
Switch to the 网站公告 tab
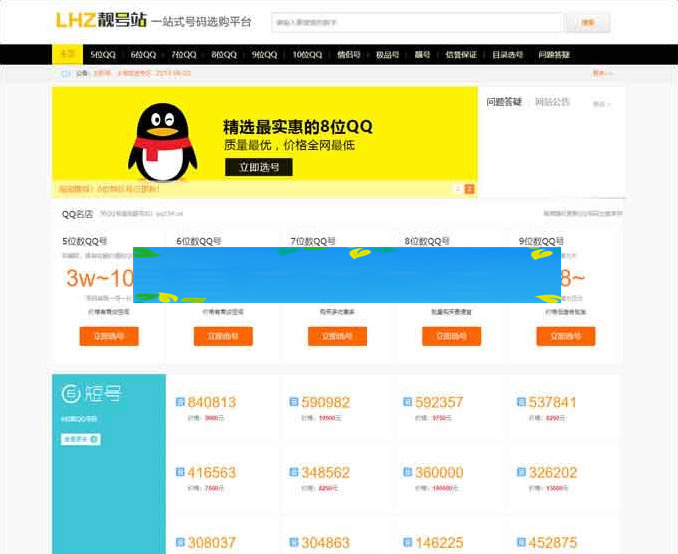[552, 102]
